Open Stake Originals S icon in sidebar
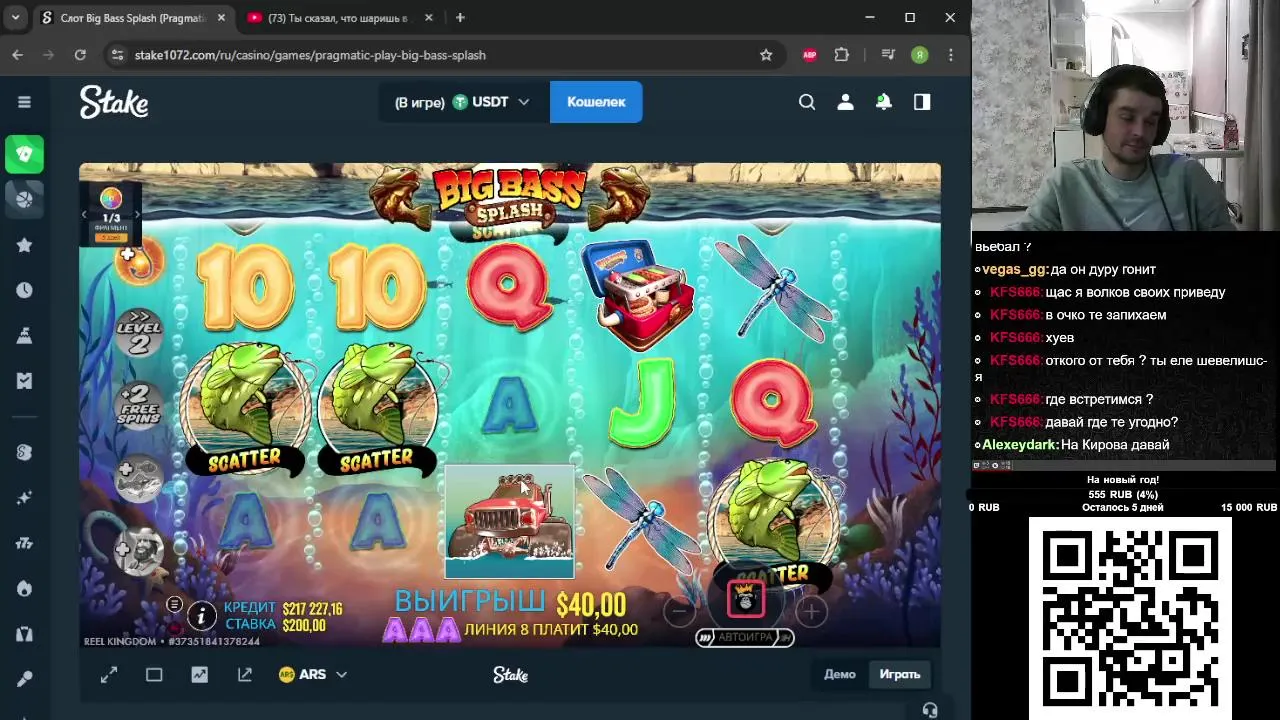Viewport: 1280px width, 720px height. click(24, 452)
